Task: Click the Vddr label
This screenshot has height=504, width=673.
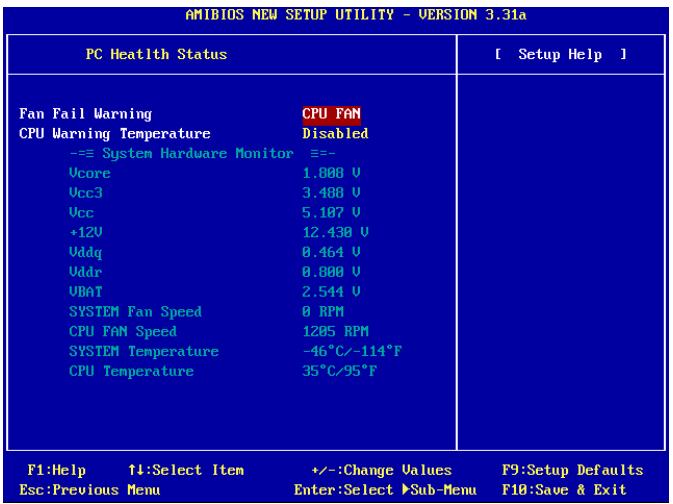Action: [x=85, y=272]
